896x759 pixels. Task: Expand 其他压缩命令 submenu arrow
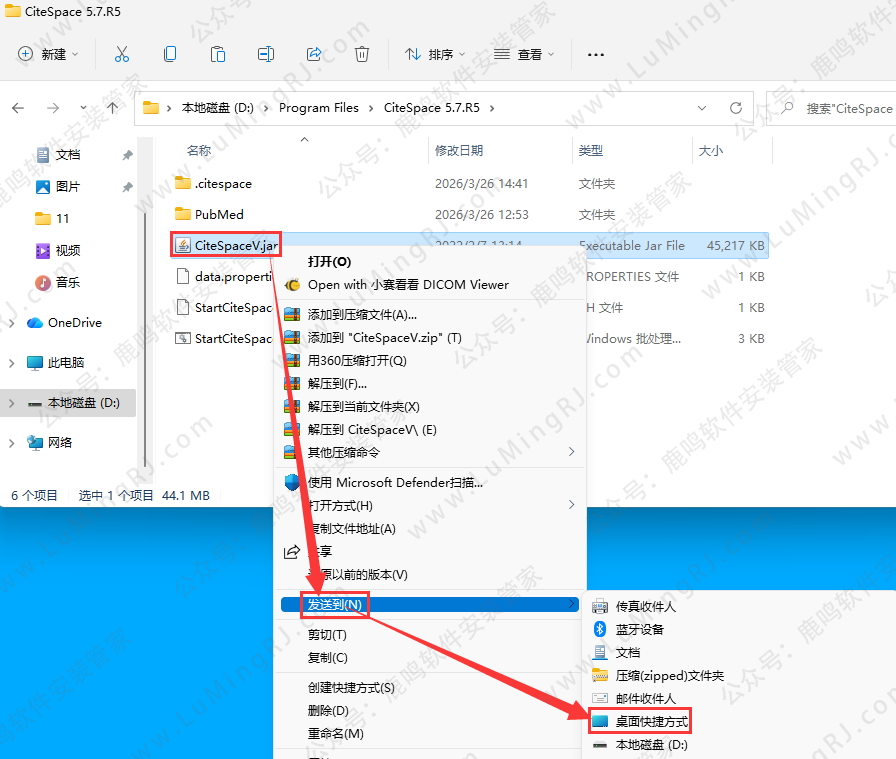571,452
